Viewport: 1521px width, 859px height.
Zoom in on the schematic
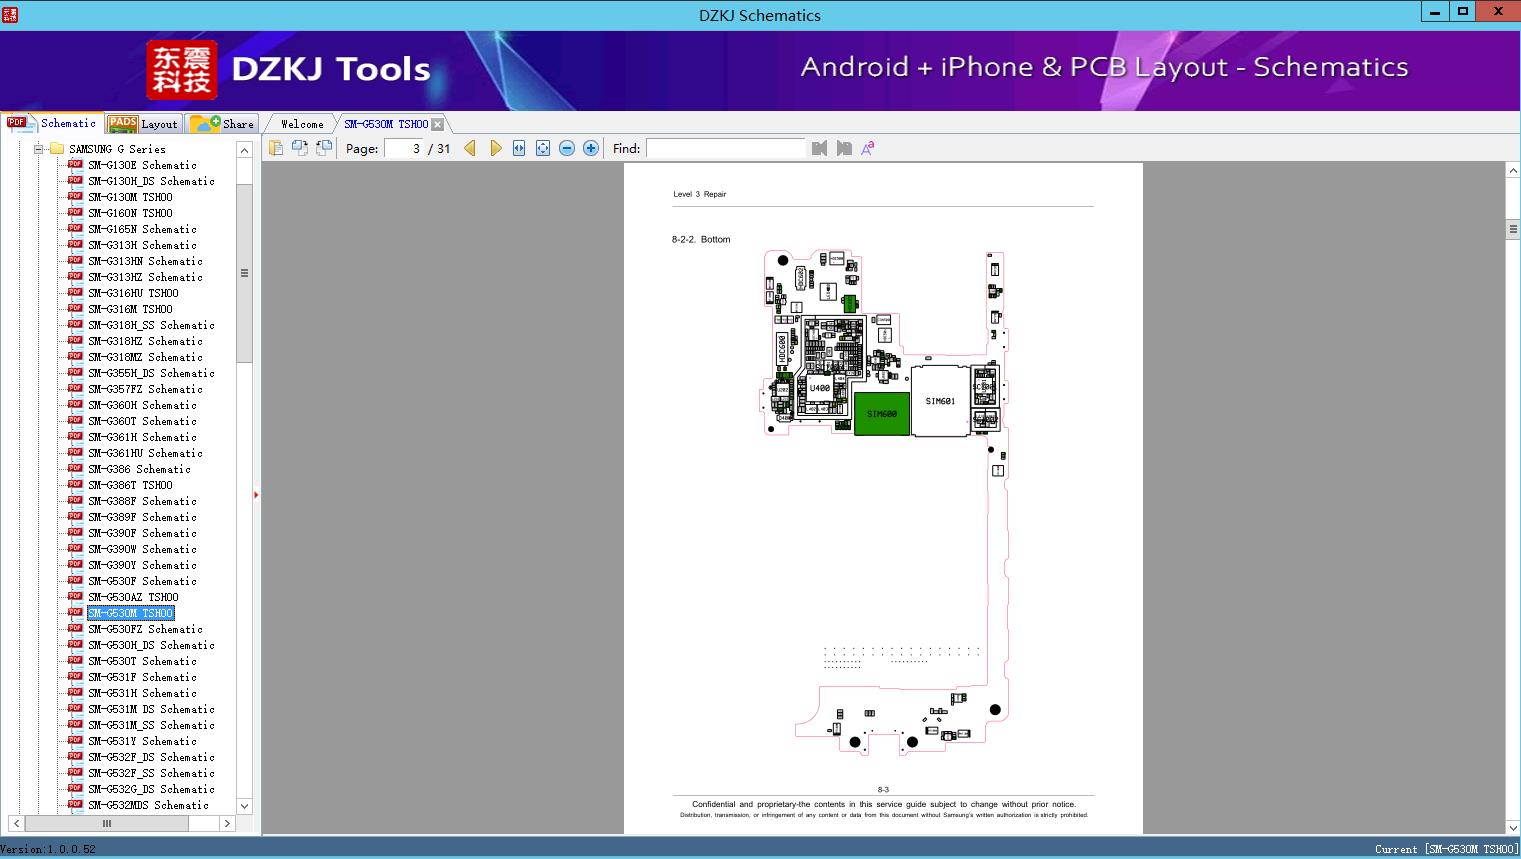point(591,148)
